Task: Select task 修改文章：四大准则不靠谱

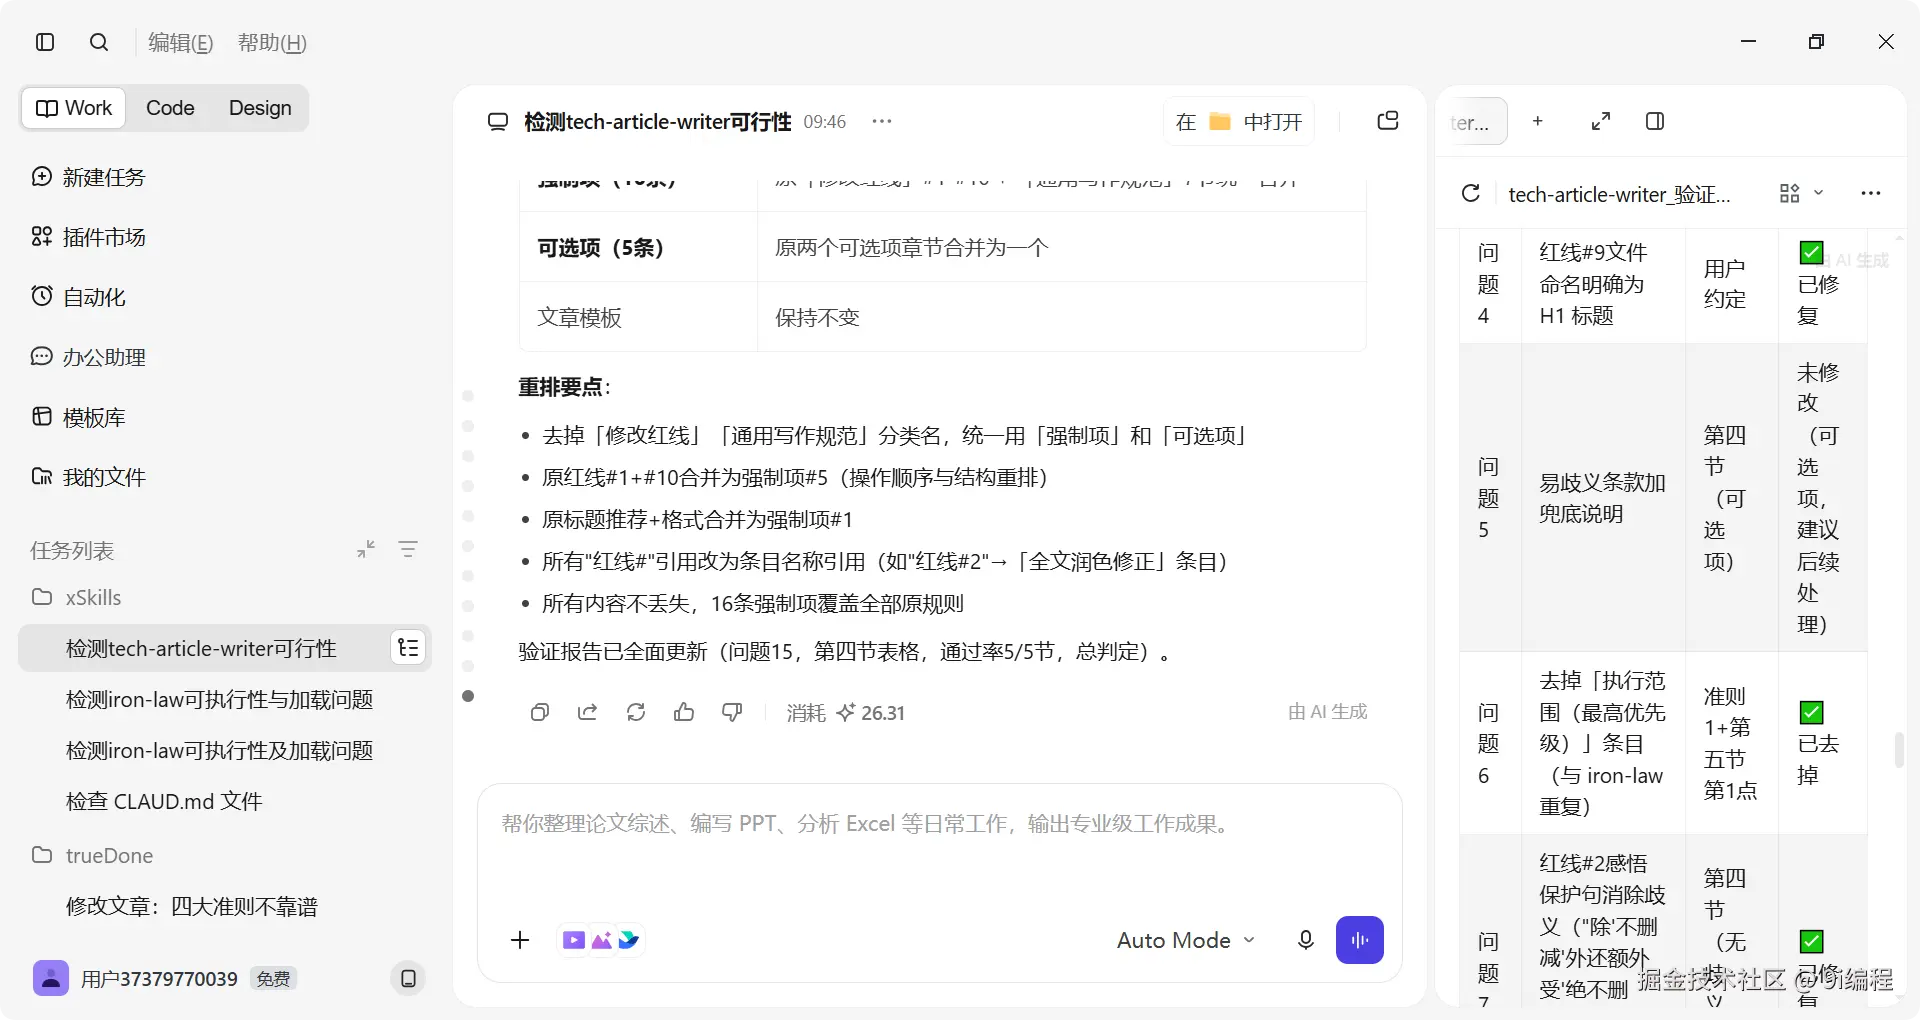Action: click(x=192, y=906)
